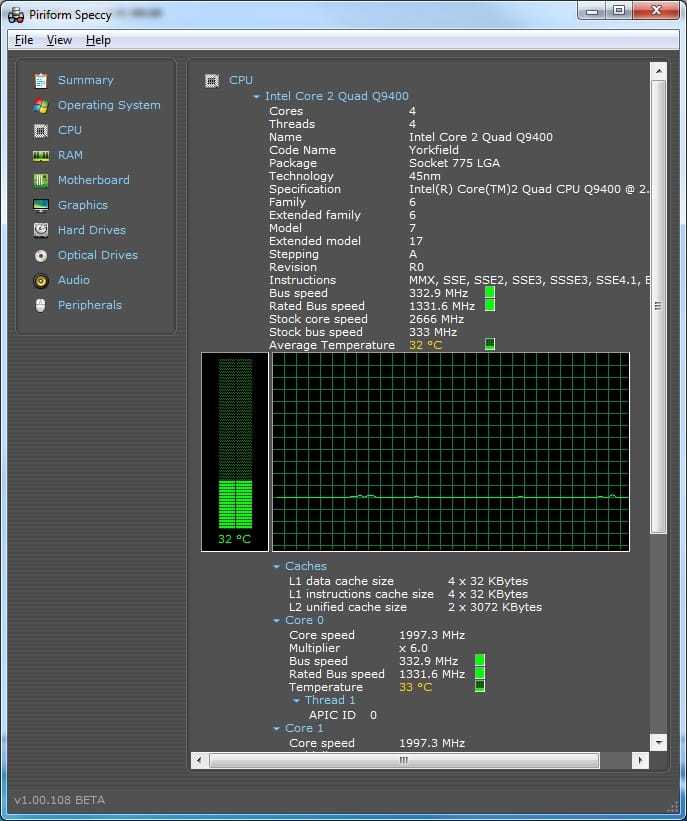Open the File menu
The width and height of the screenshot is (687, 821).
pos(24,40)
